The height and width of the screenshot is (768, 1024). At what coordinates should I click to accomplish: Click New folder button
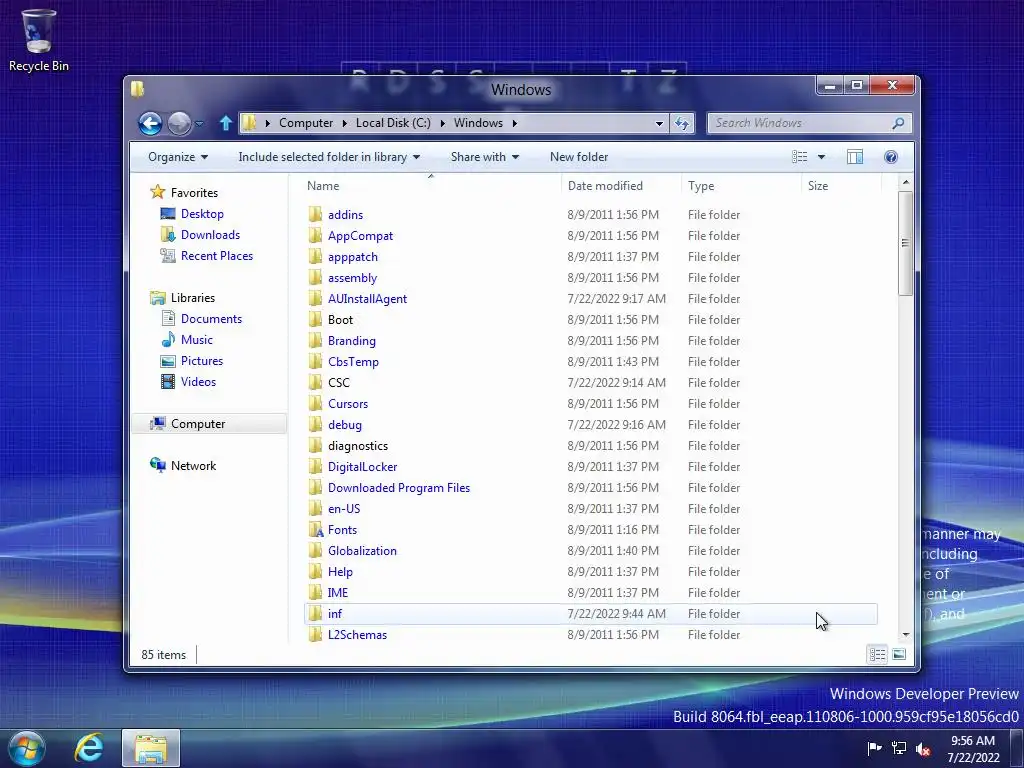tap(579, 157)
